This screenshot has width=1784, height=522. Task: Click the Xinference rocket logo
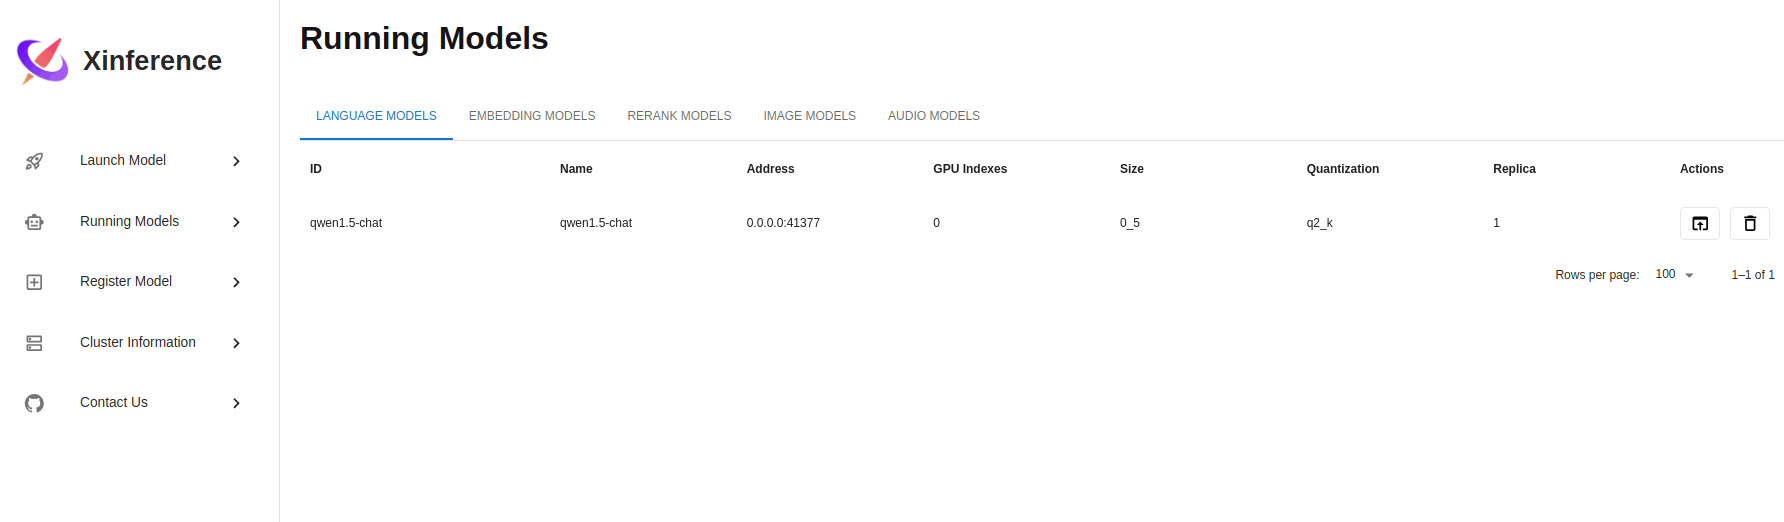tap(43, 61)
